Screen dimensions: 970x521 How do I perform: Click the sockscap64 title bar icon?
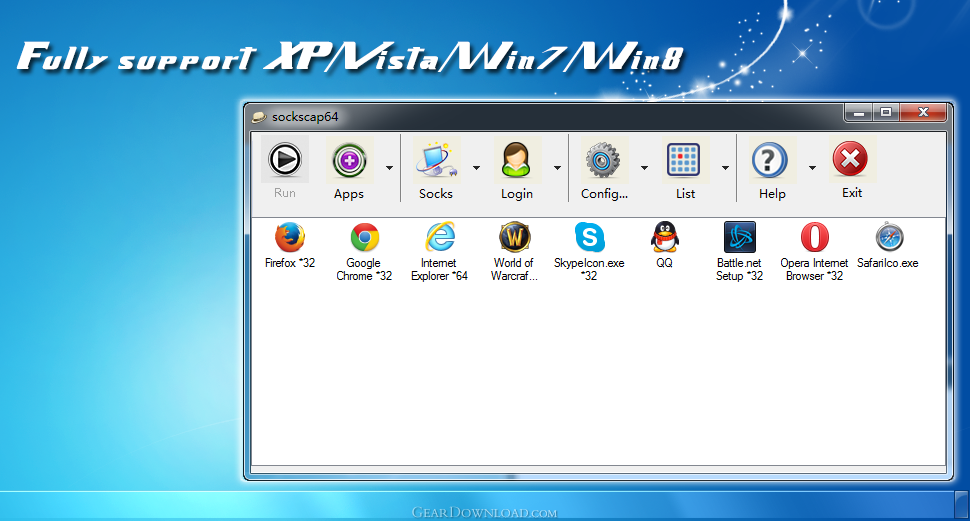tap(259, 117)
